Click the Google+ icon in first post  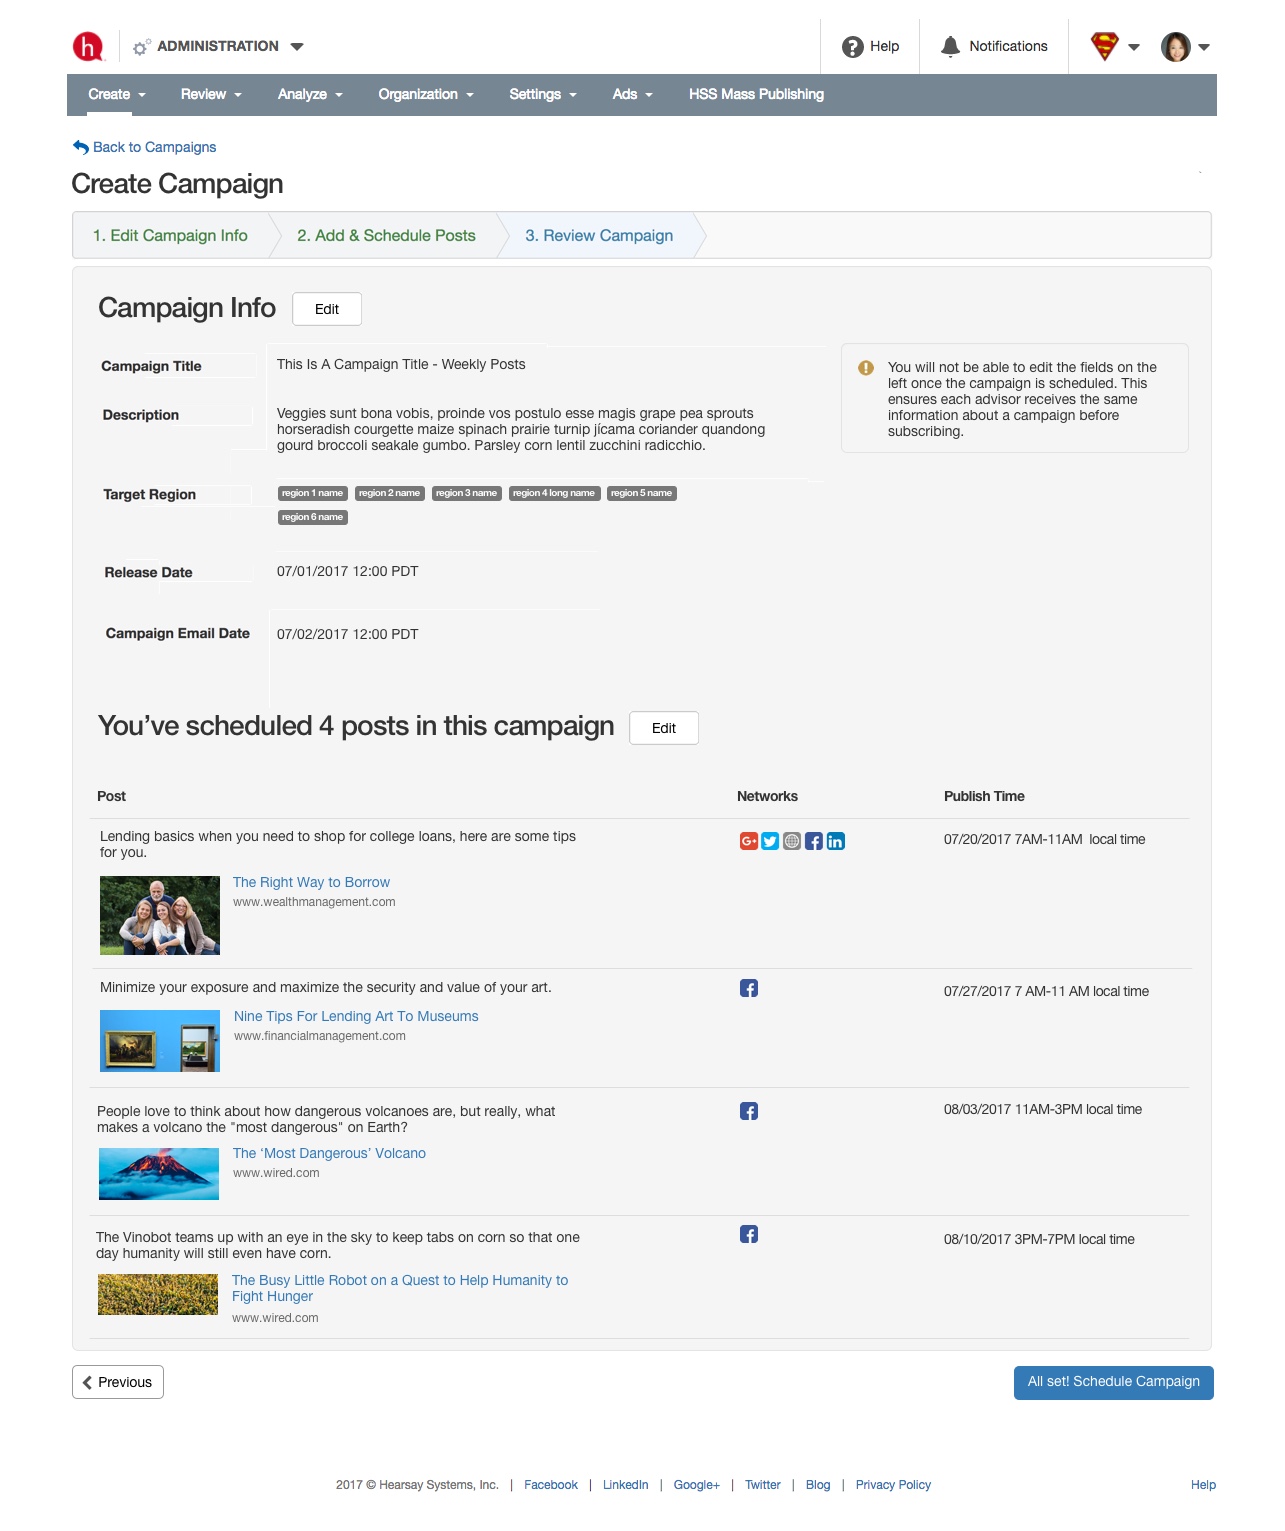click(748, 841)
